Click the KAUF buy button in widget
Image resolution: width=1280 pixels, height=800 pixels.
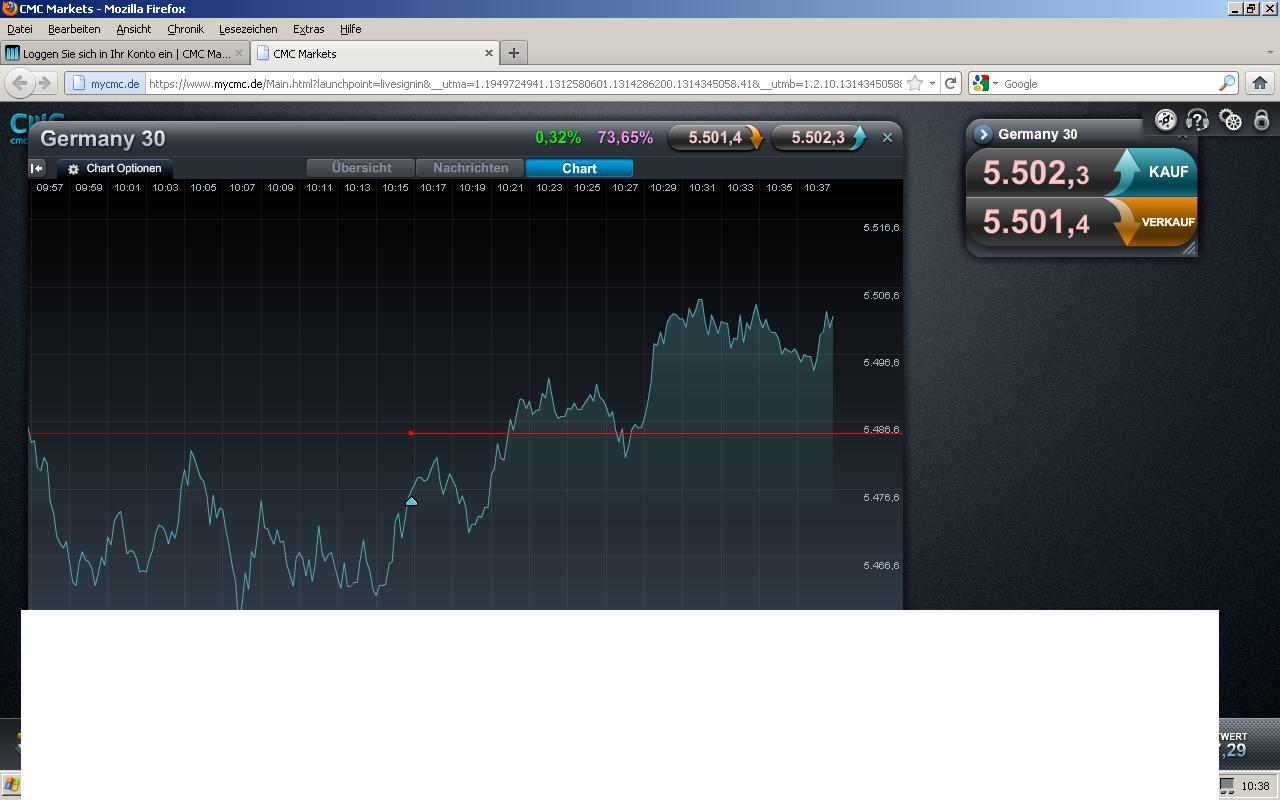tap(1152, 172)
